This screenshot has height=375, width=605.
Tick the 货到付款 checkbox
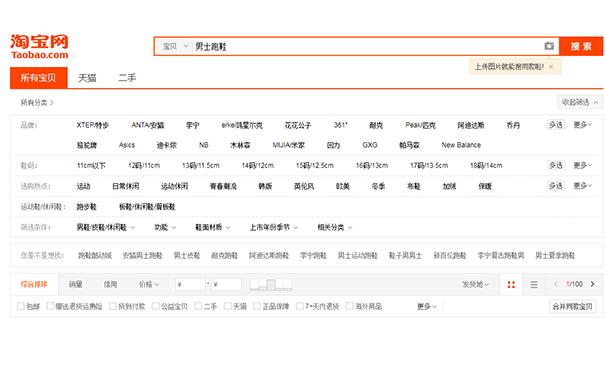113,306
